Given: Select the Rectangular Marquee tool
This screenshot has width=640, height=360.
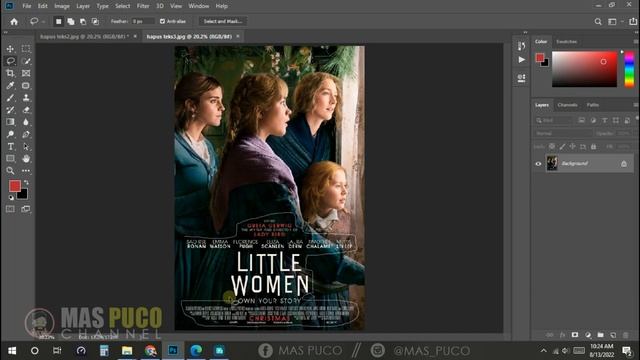Looking at the screenshot, I should [26, 49].
